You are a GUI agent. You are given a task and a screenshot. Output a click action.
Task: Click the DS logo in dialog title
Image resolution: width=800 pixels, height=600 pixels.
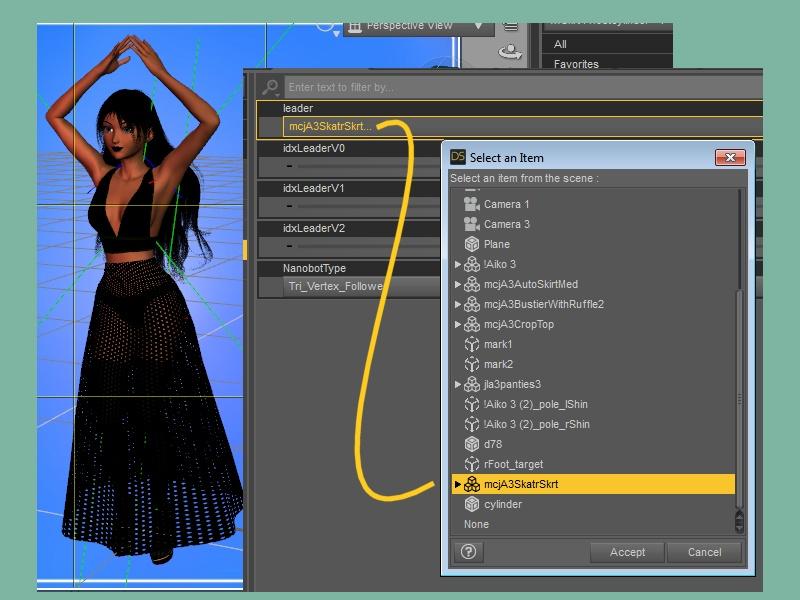[458, 157]
